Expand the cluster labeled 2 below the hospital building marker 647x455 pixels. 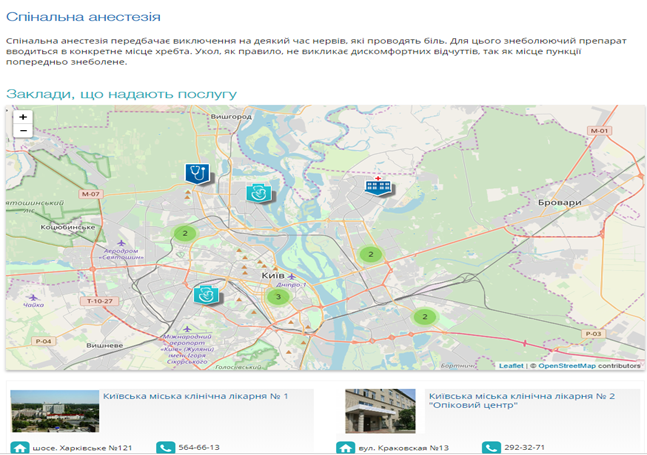(370, 254)
